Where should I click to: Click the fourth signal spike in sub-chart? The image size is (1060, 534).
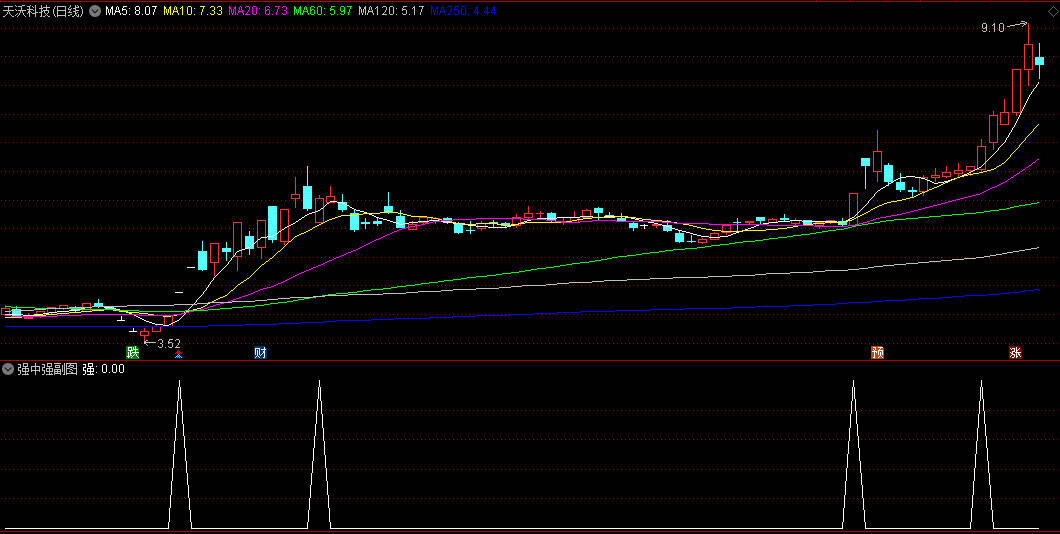[982, 453]
